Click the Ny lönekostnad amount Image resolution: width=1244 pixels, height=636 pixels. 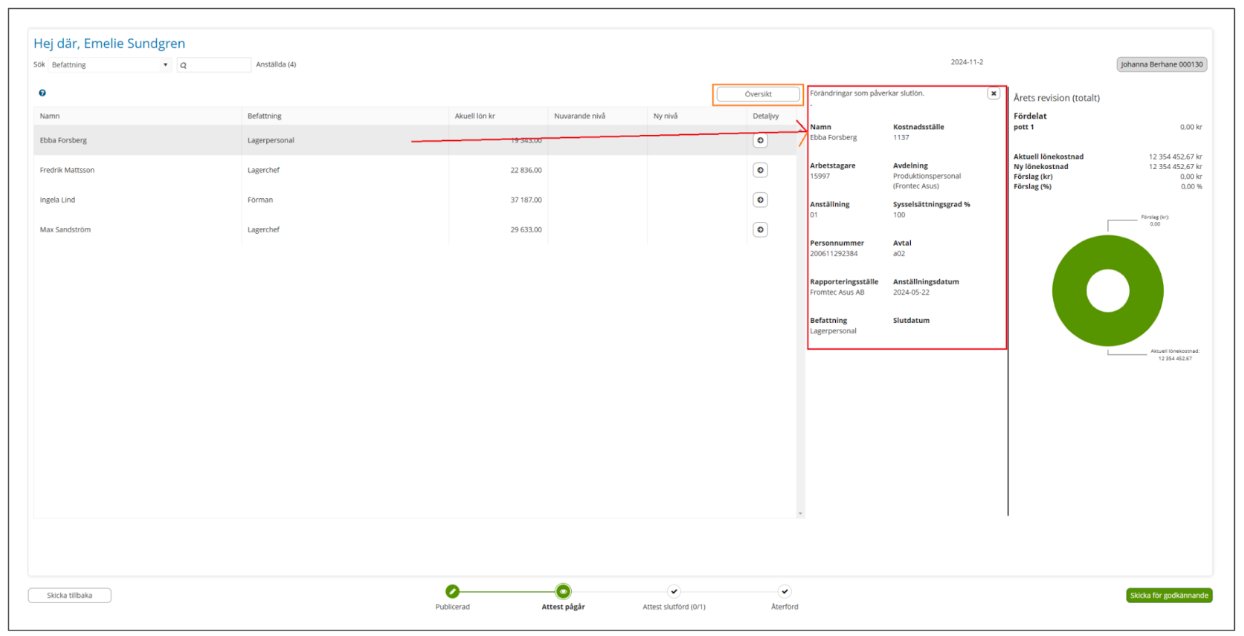tap(1176, 166)
